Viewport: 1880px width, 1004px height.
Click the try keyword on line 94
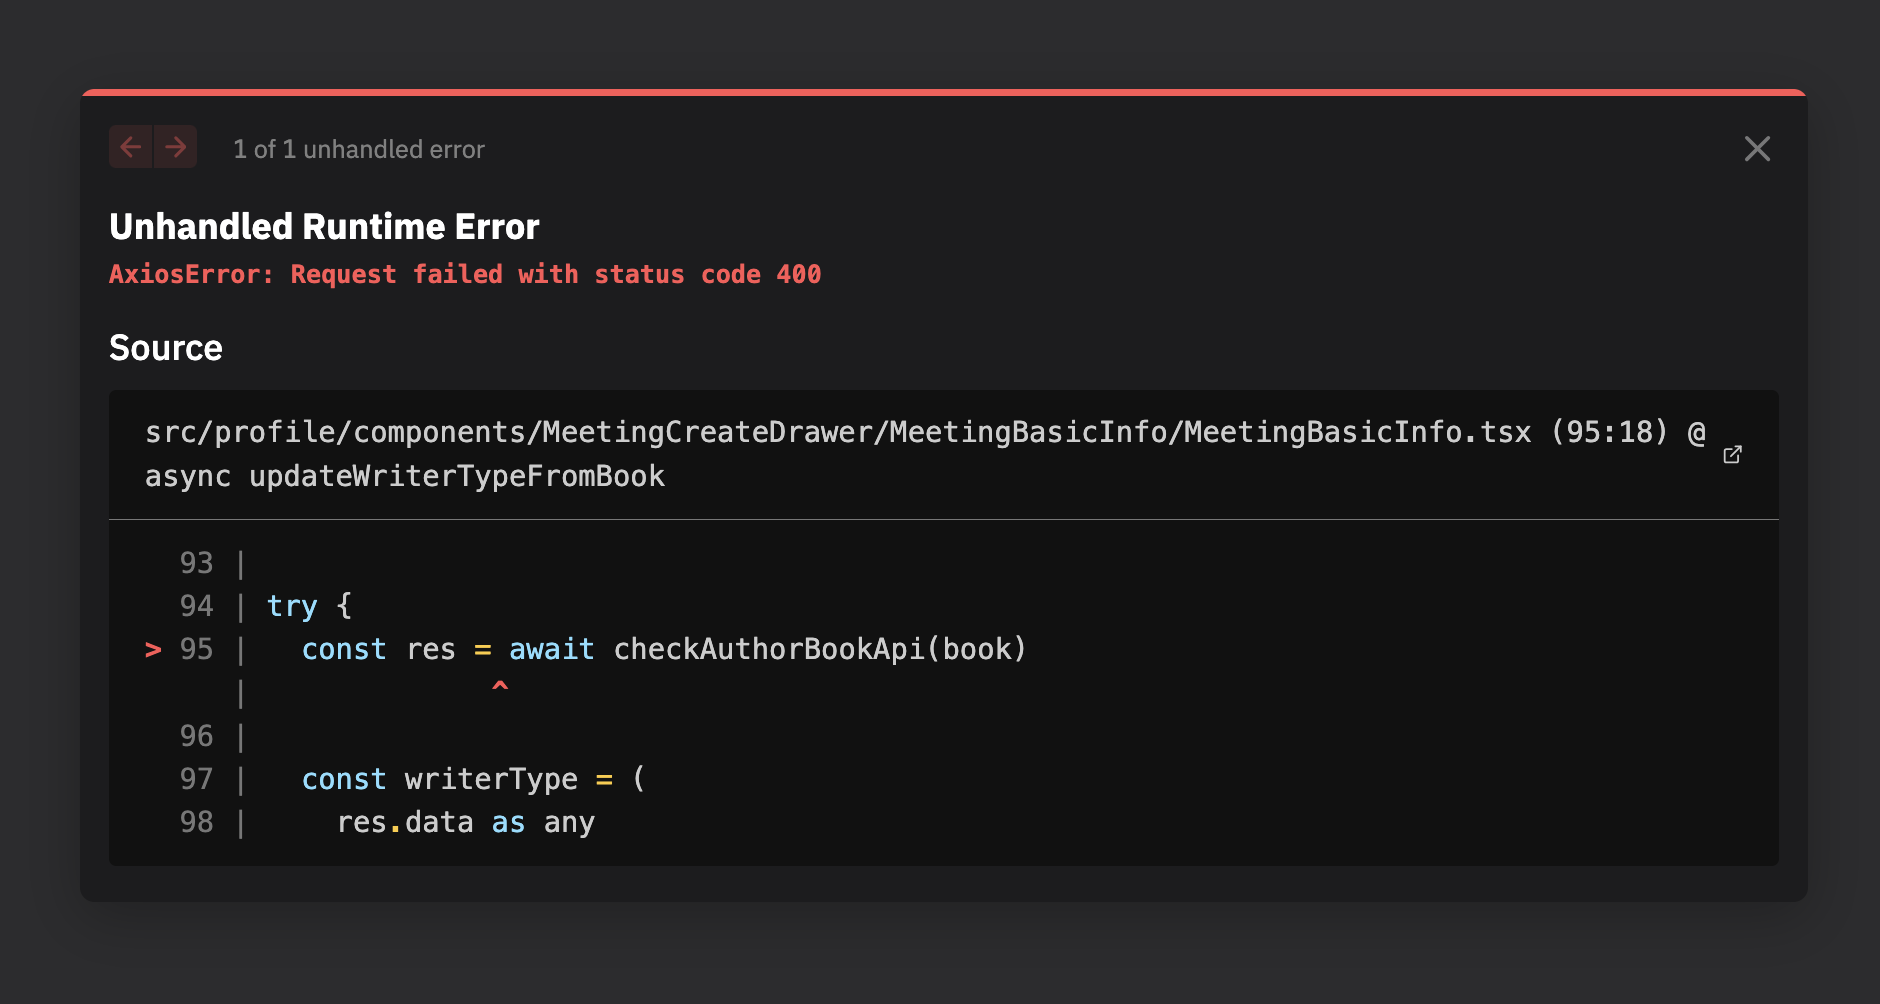[x=291, y=605]
